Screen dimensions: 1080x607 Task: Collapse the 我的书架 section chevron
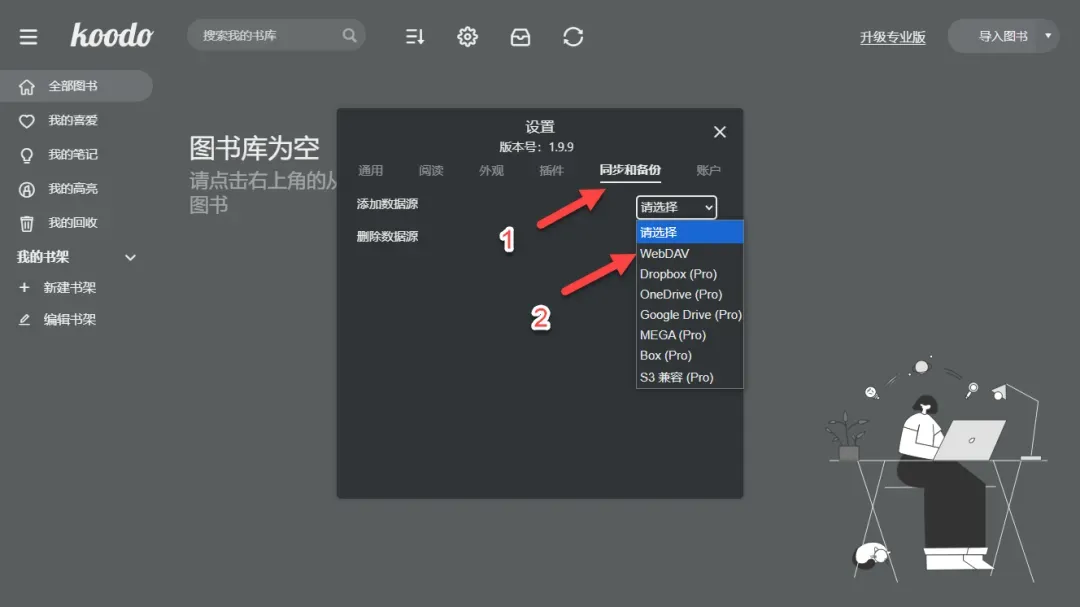click(129, 257)
